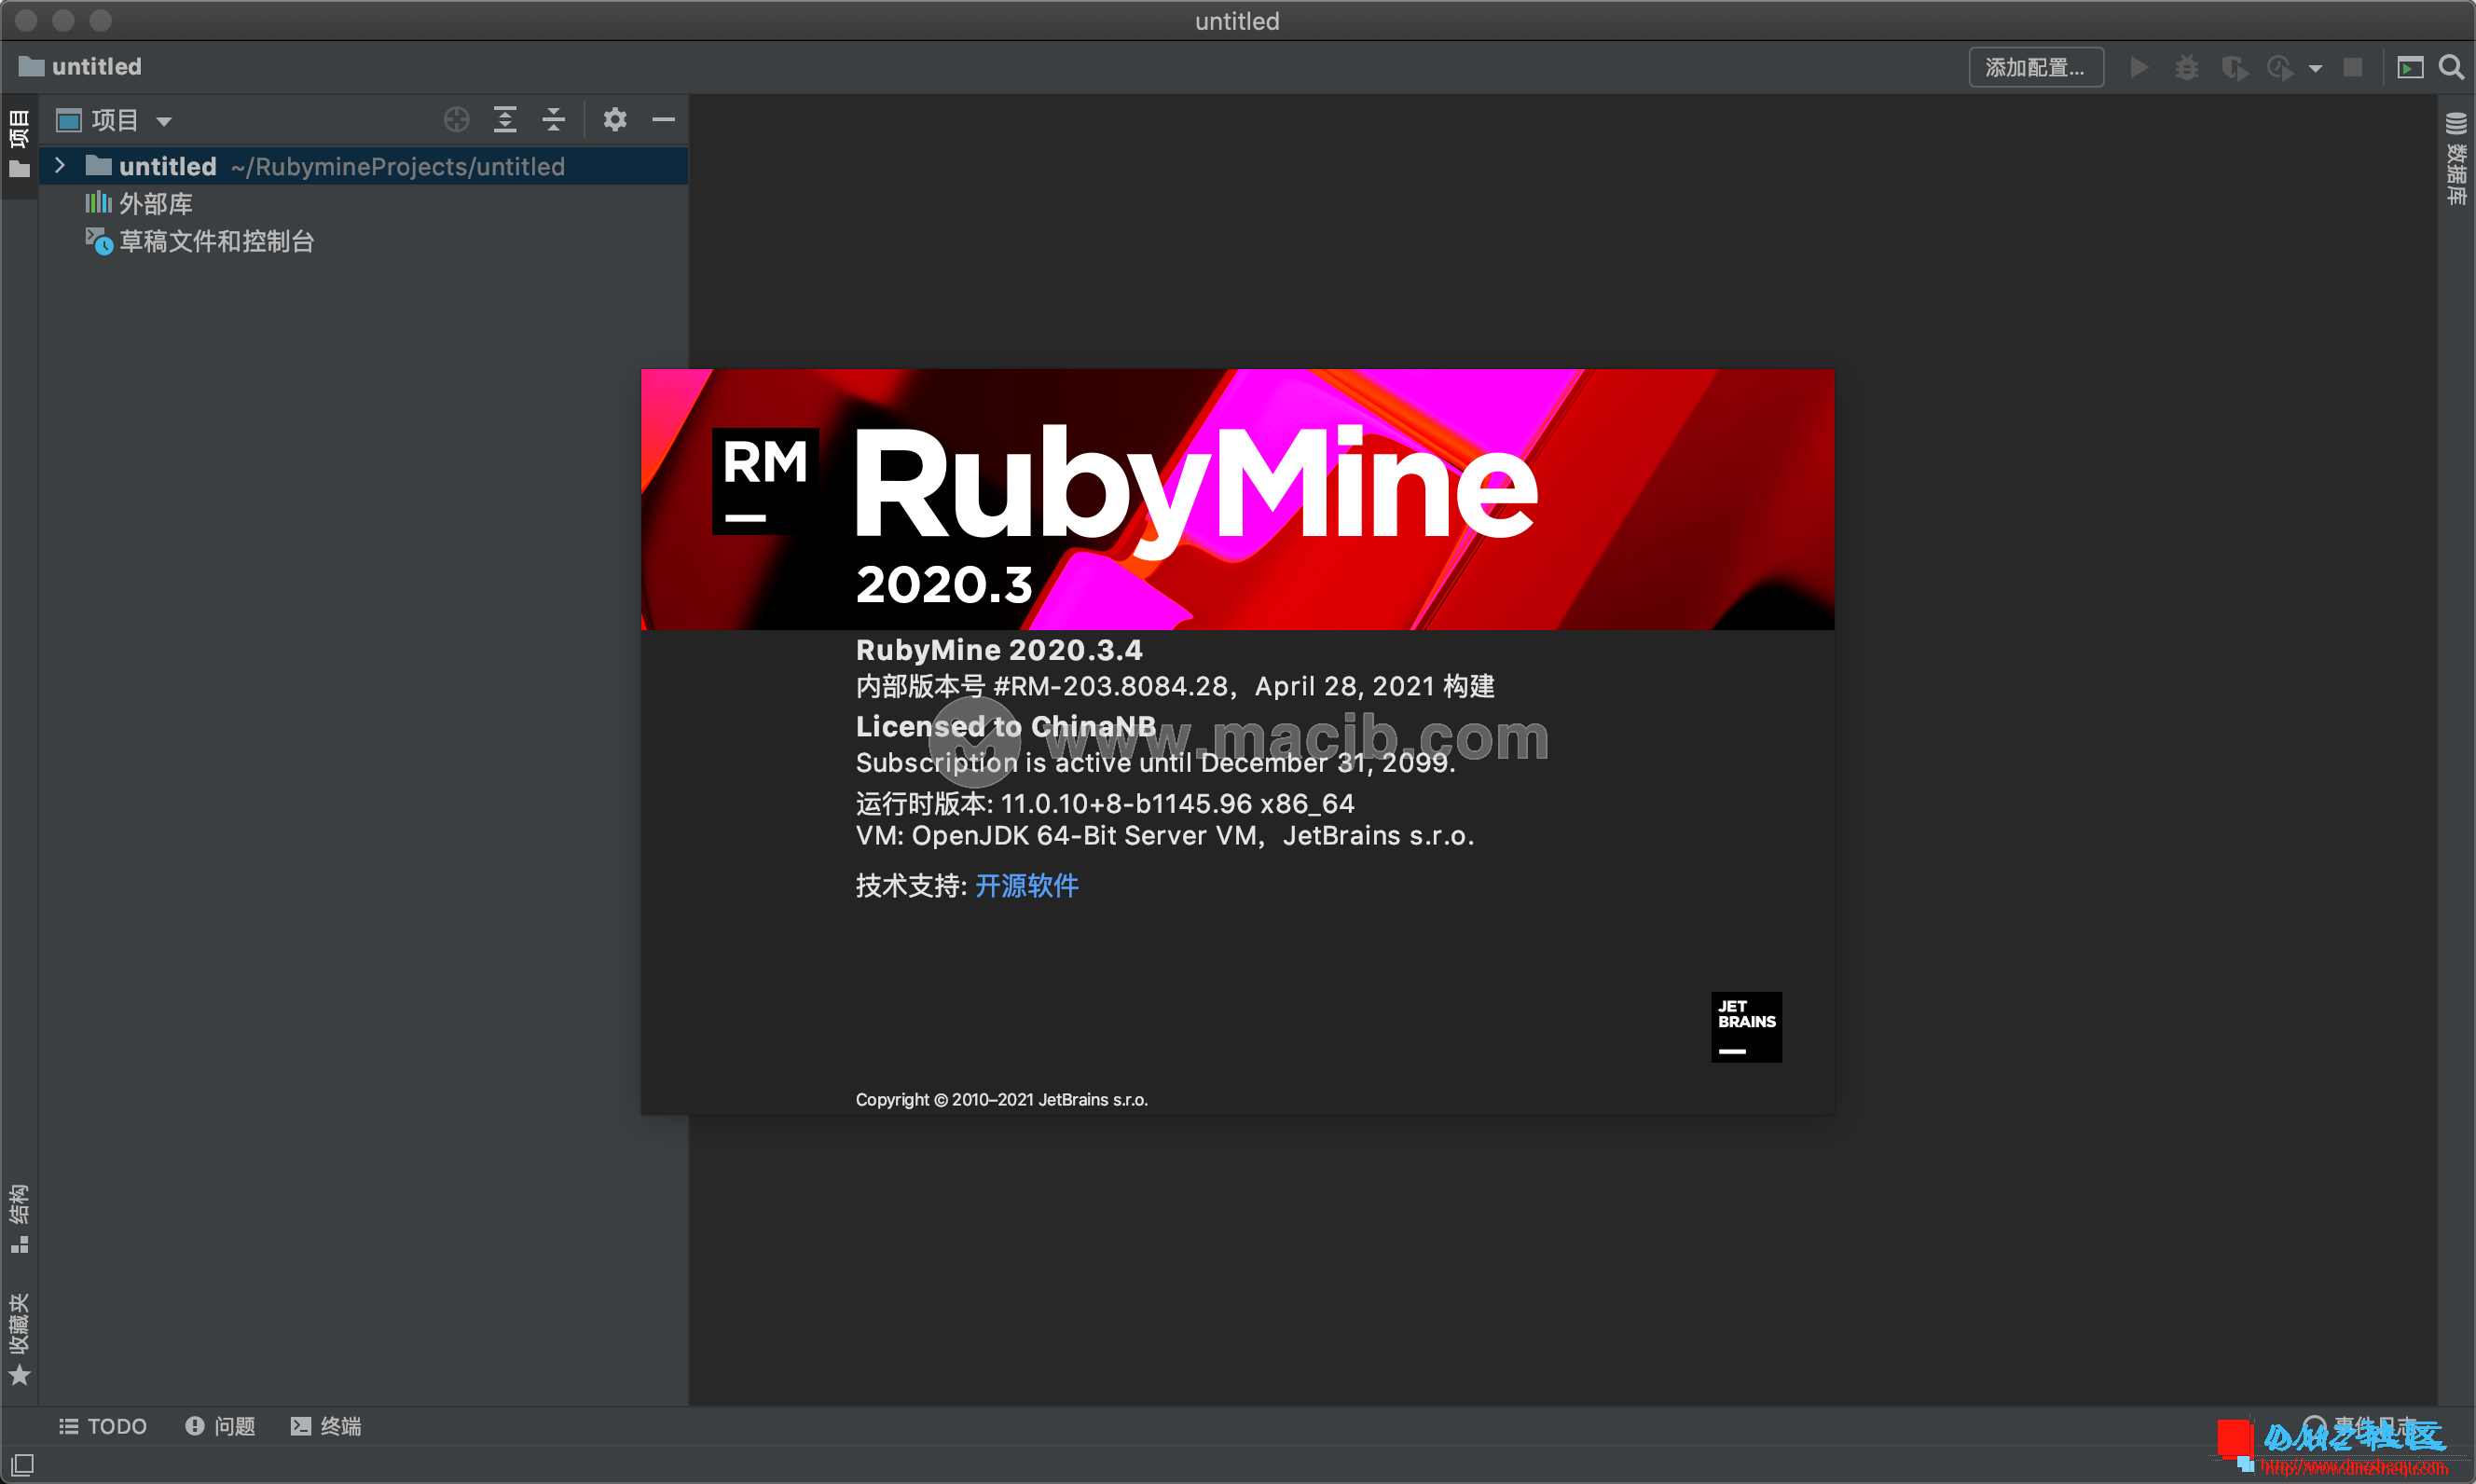Click the tool windows toggle icon in the status bar
The image size is (2476, 1484).
(22, 1465)
